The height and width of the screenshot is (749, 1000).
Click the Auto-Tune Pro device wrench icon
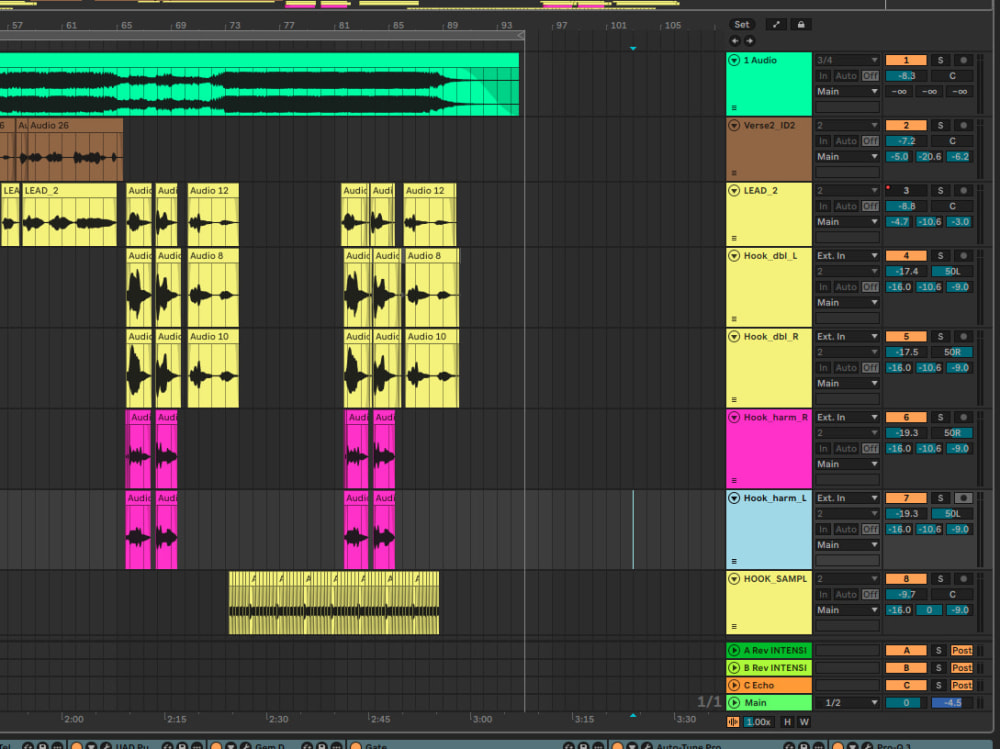coord(647,746)
